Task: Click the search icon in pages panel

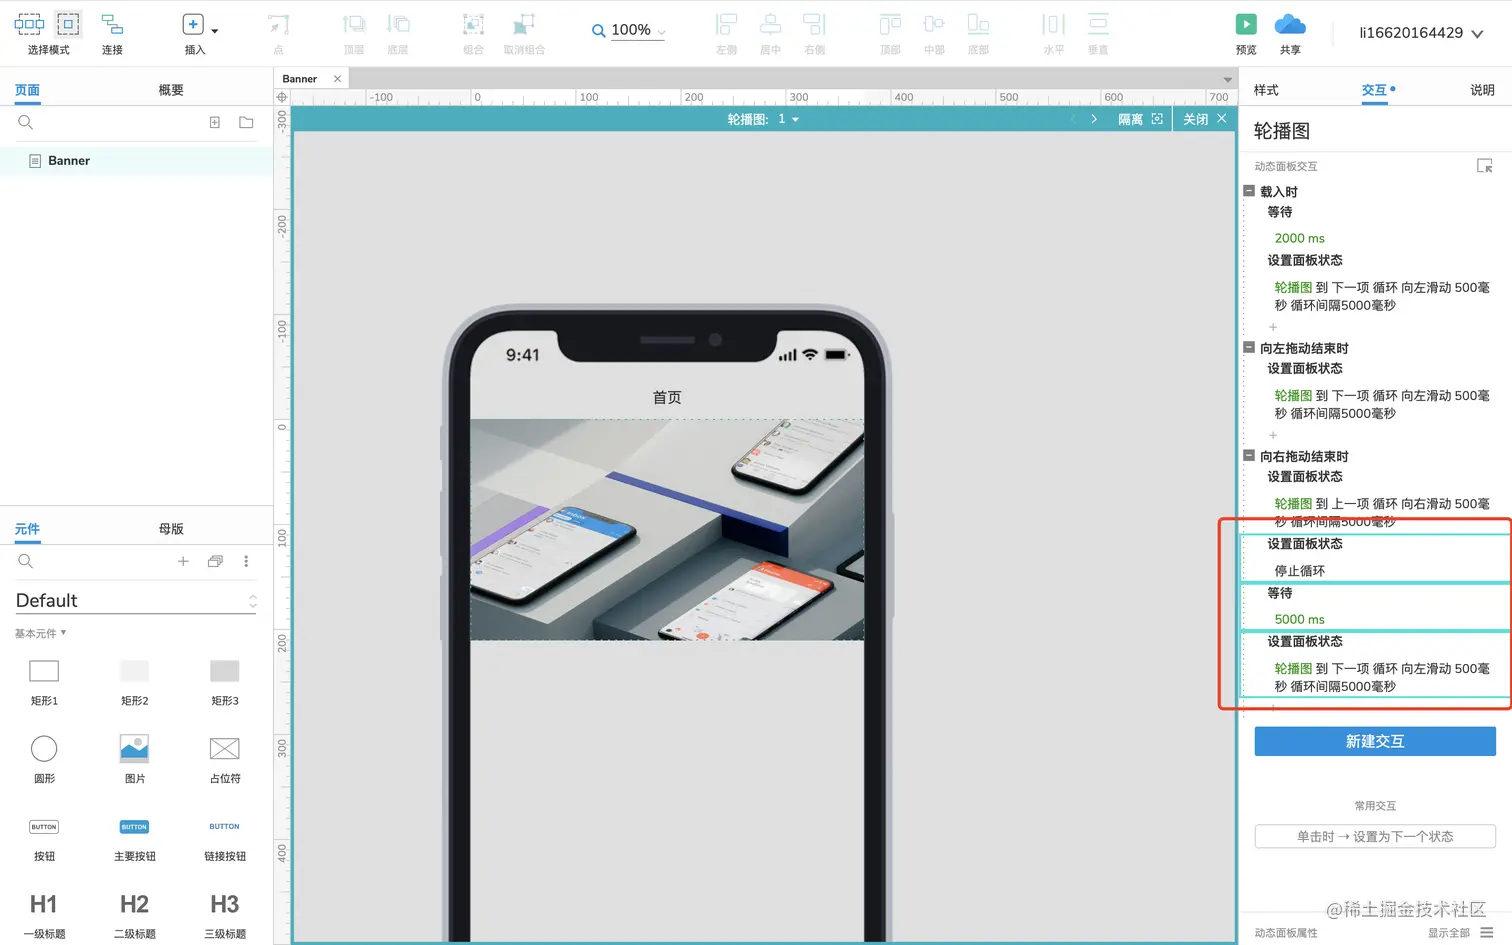Action: tap(26, 122)
